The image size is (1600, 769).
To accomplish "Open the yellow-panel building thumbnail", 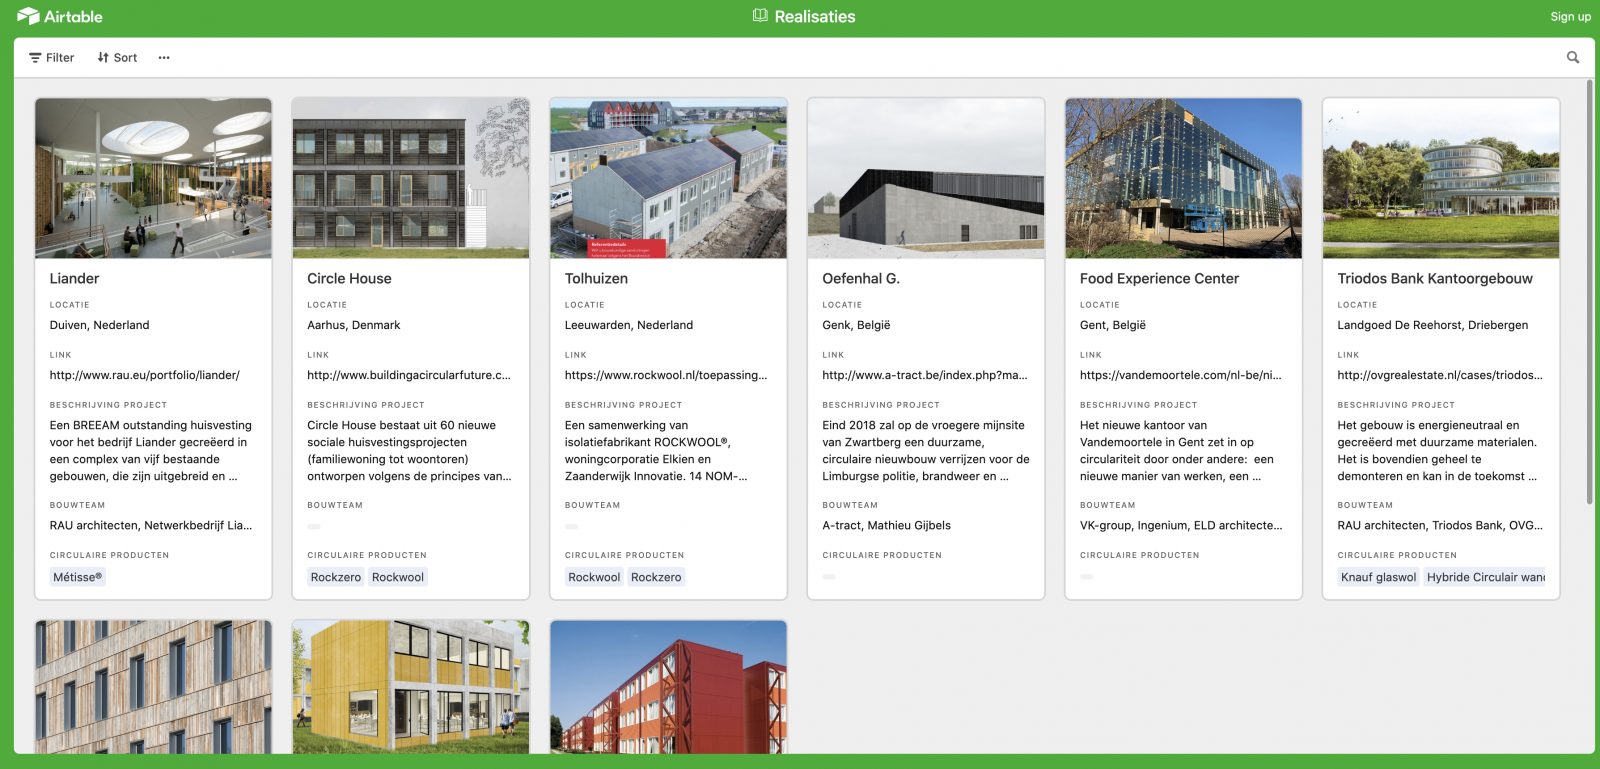I will 411,687.
